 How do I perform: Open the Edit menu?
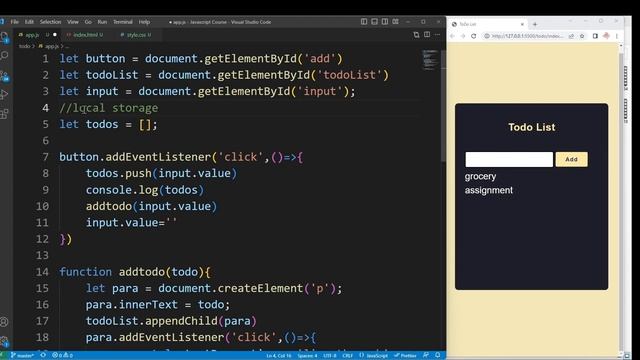point(29,22)
